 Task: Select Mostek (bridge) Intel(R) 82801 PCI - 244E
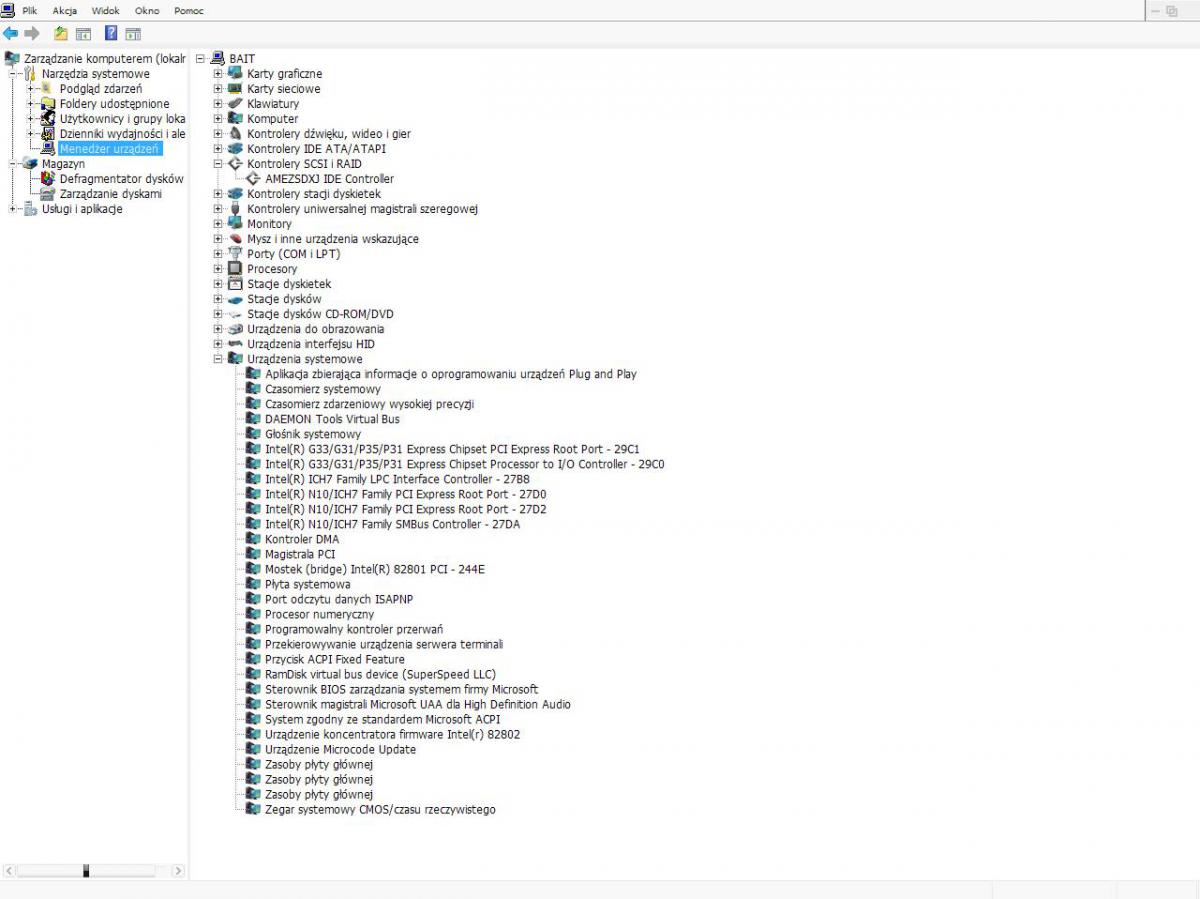pos(374,568)
